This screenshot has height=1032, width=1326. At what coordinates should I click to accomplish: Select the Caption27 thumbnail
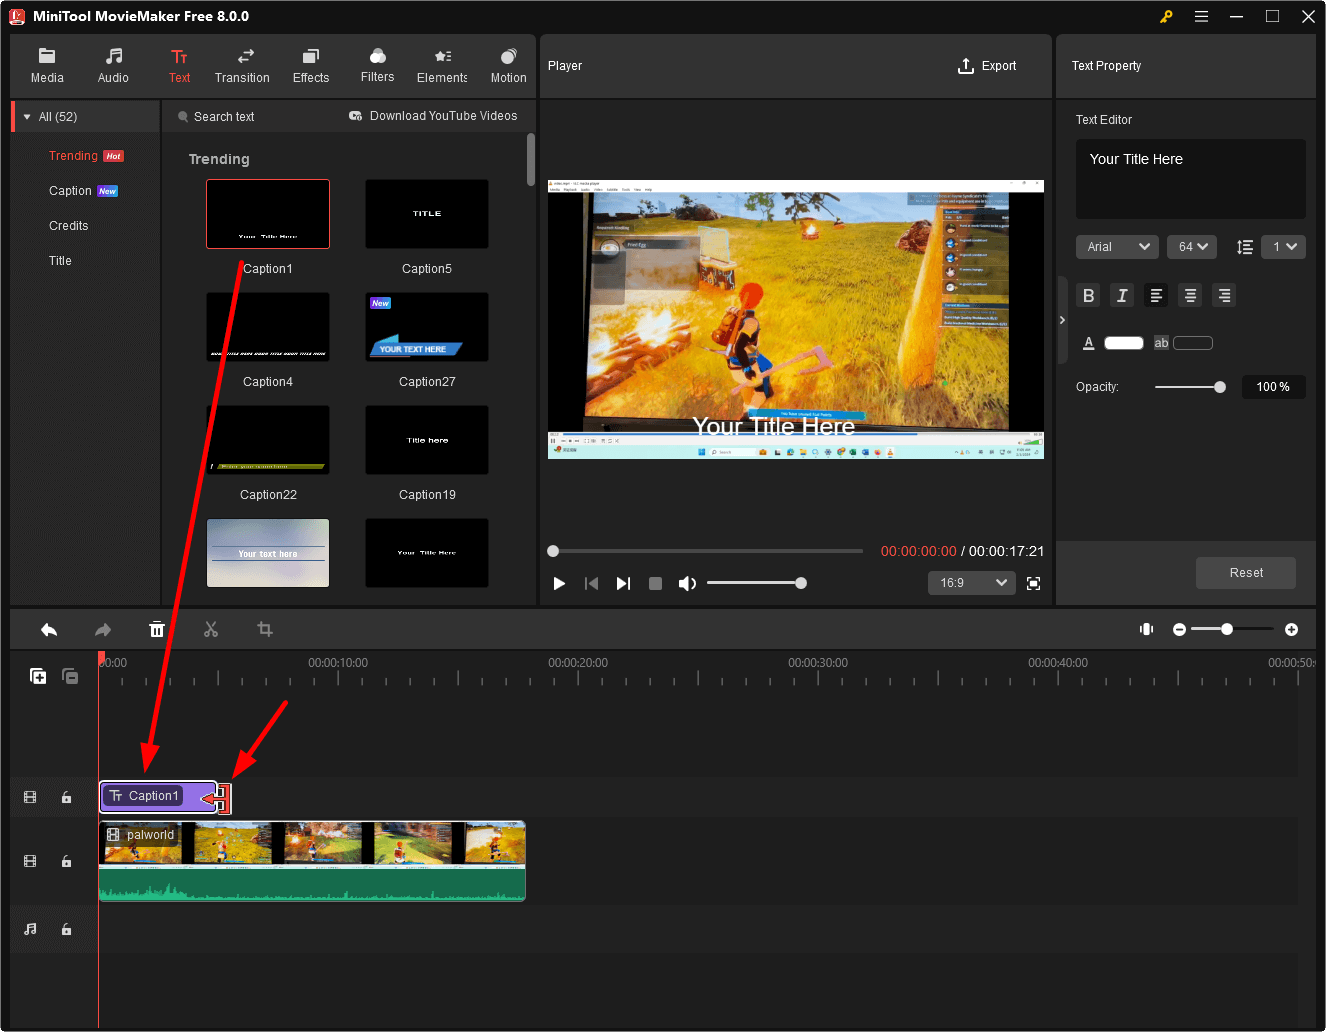coord(427,327)
